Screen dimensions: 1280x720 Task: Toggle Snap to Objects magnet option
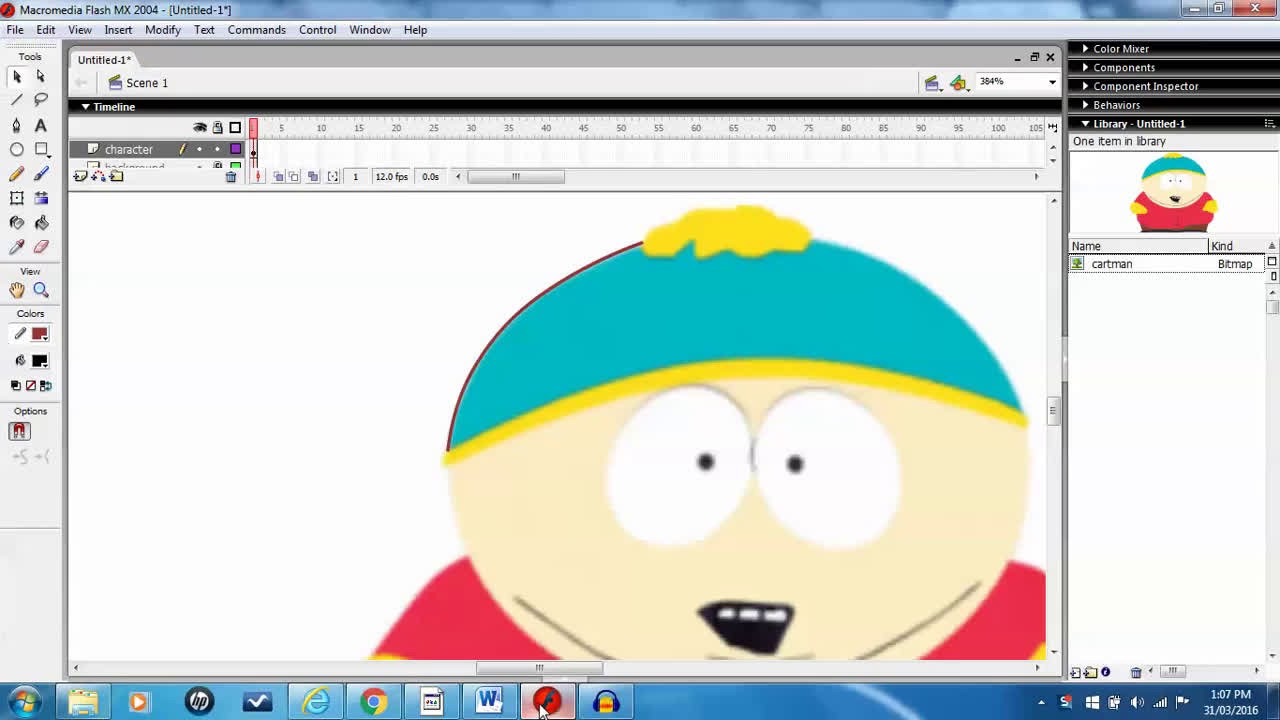pos(19,431)
